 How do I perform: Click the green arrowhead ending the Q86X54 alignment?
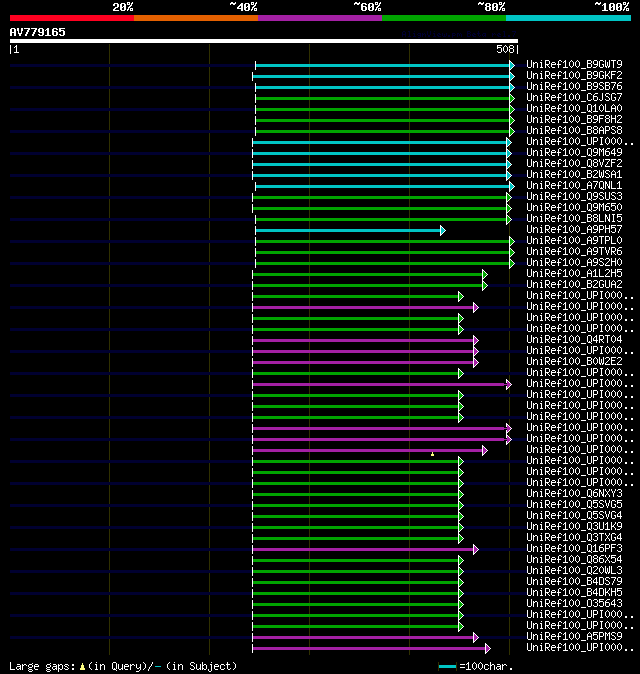click(461, 561)
